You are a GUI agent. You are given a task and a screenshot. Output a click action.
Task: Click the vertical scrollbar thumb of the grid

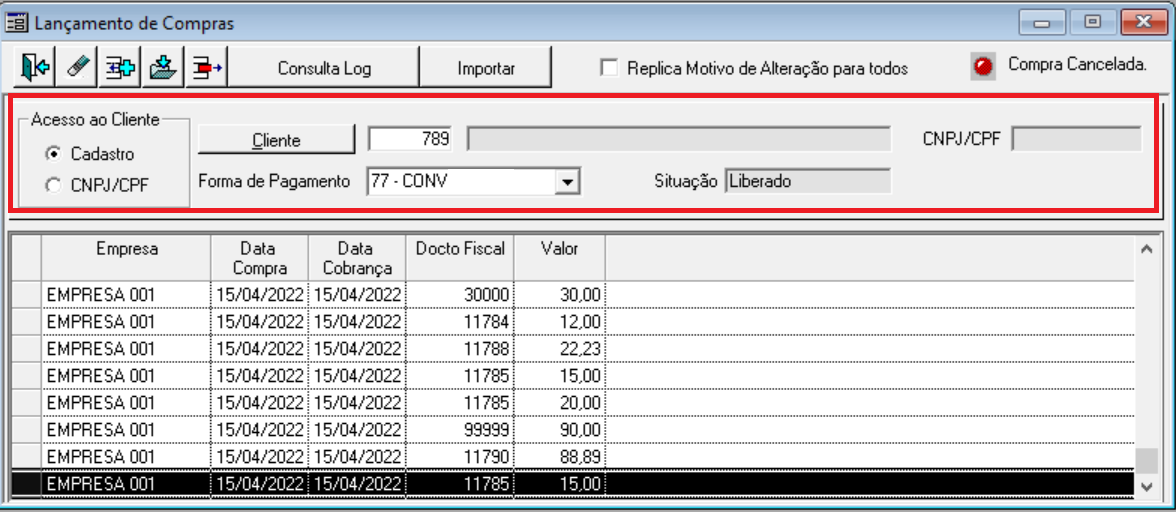[x=1146, y=460]
